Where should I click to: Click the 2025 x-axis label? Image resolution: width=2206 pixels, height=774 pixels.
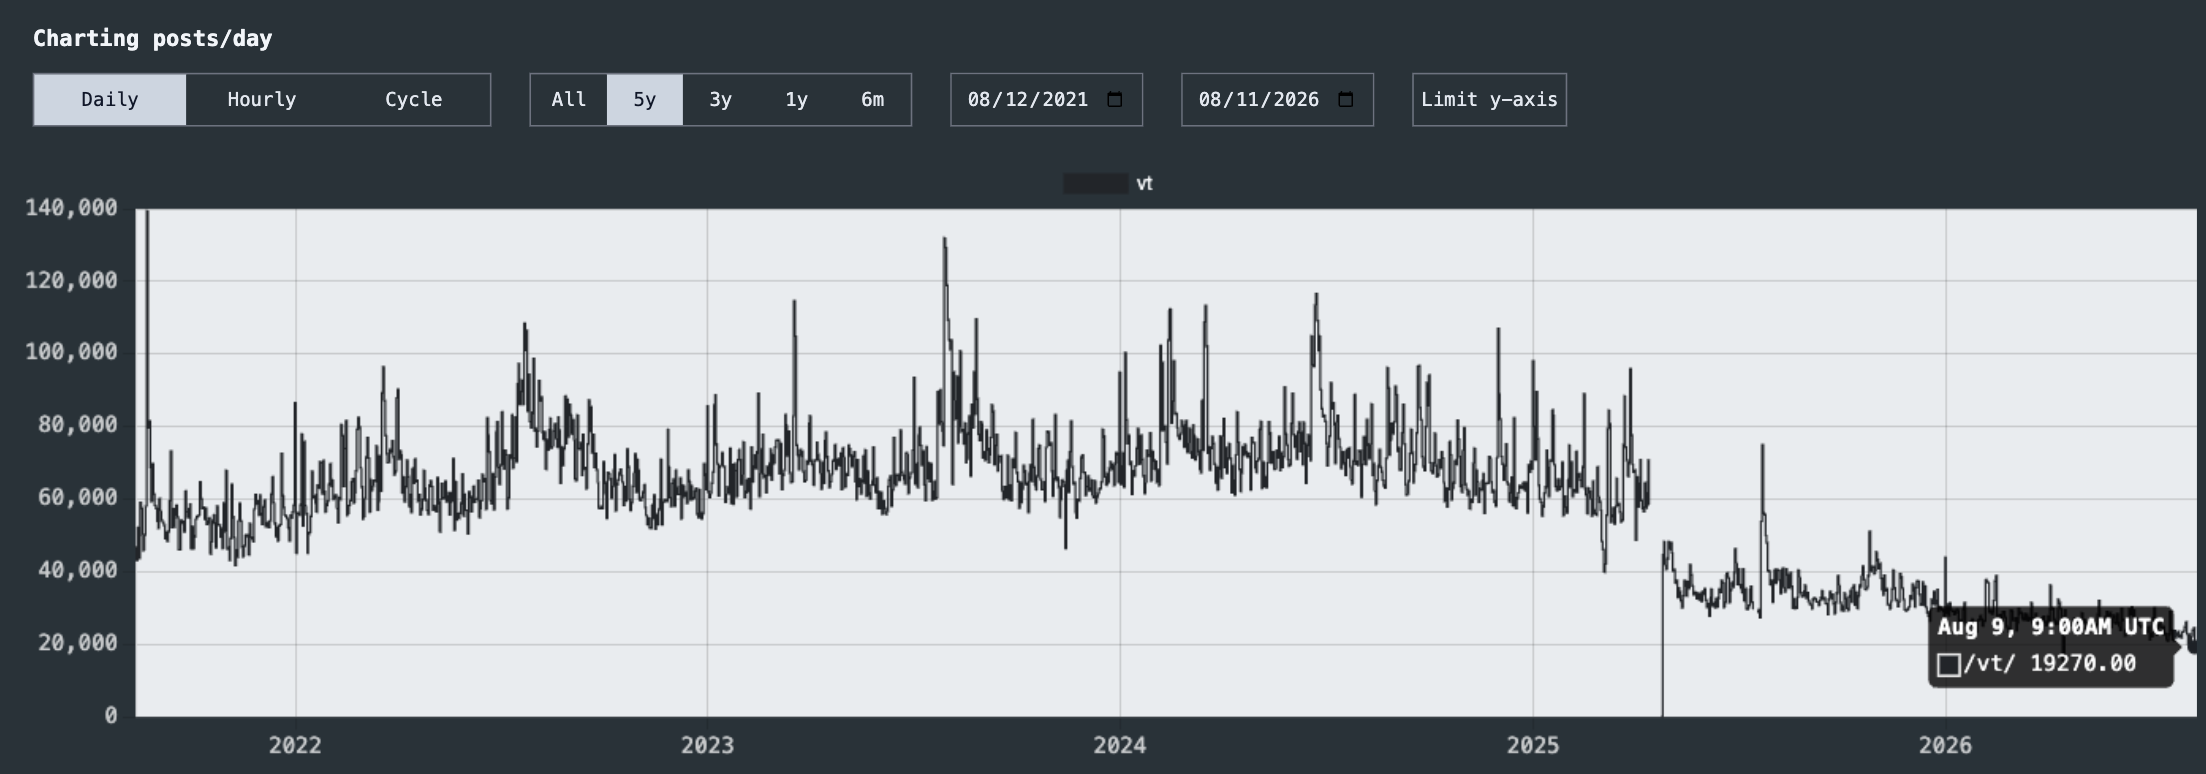point(1532,745)
